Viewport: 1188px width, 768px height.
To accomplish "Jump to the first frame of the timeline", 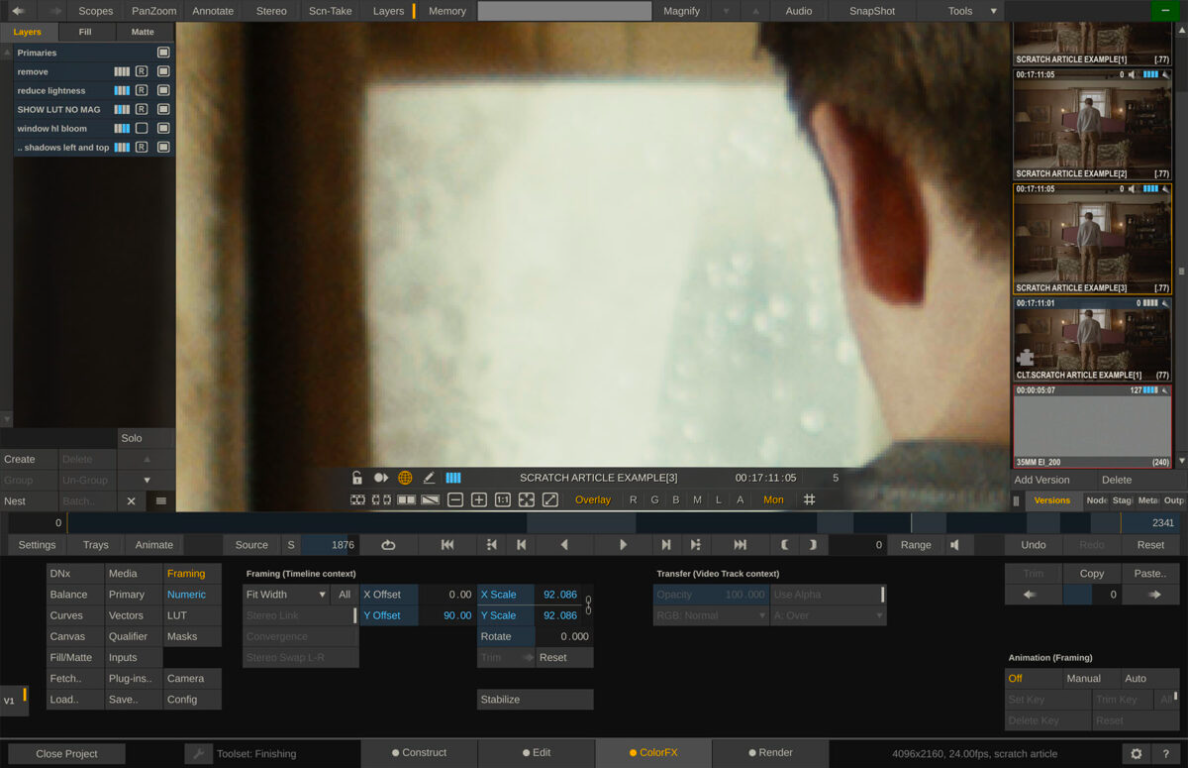I will click(x=447, y=545).
